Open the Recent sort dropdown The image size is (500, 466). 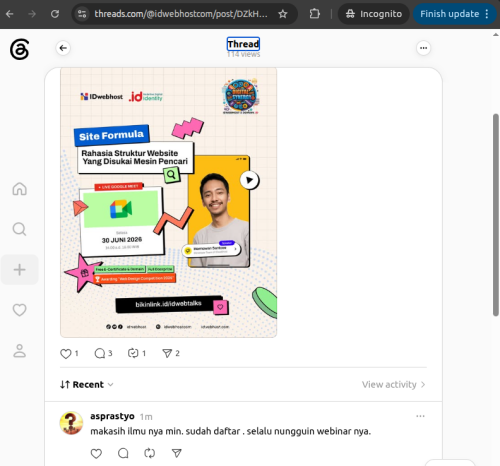click(87, 384)
